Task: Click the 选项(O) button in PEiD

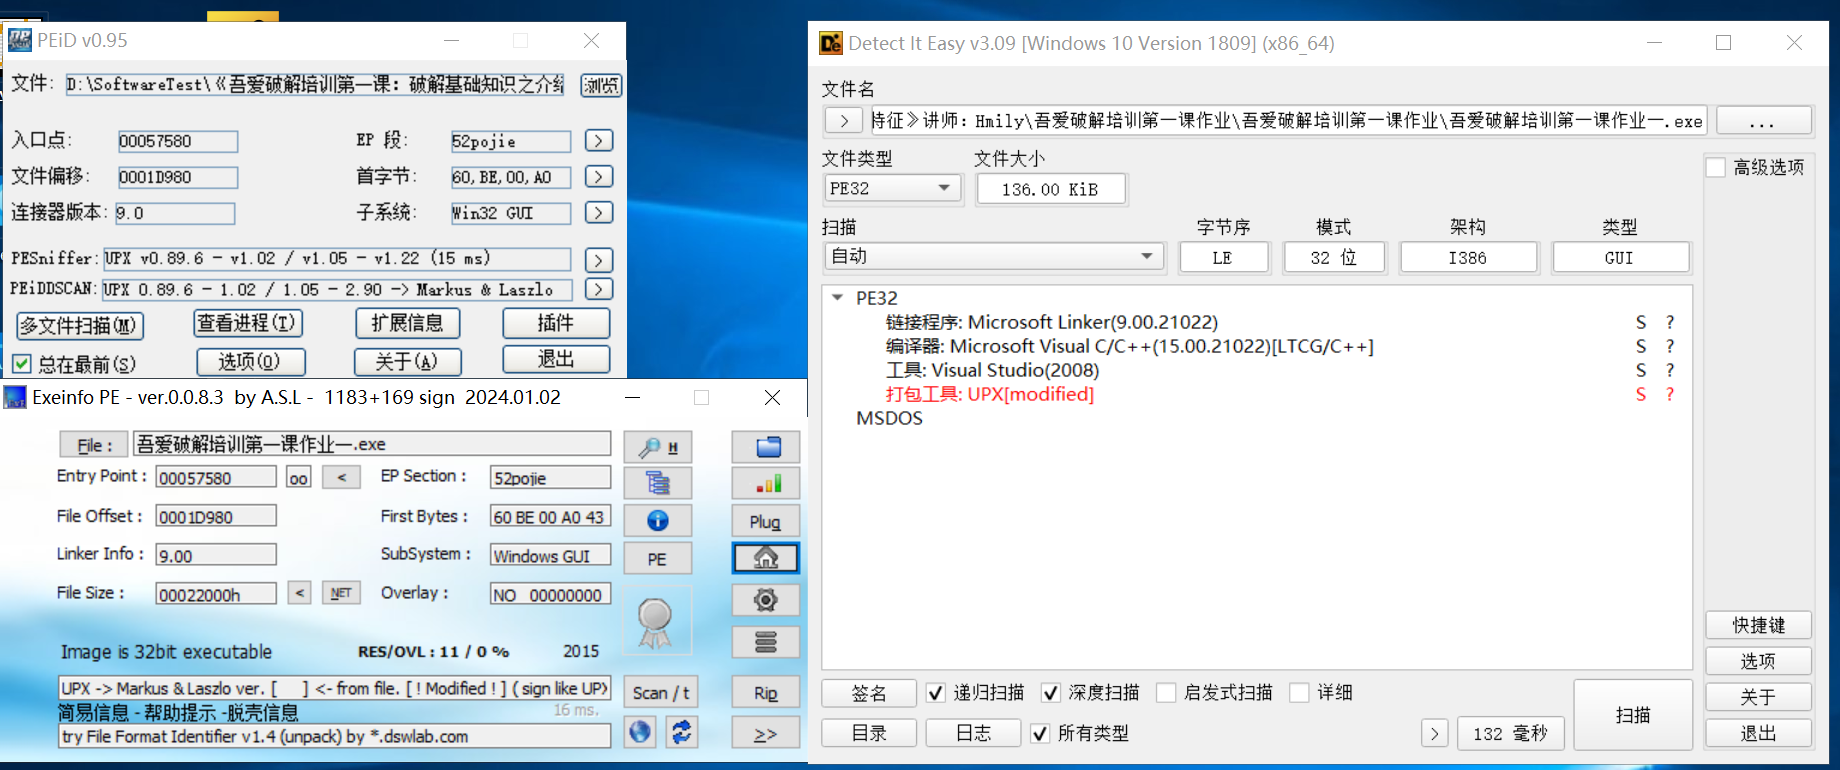Action: (250, 361)
